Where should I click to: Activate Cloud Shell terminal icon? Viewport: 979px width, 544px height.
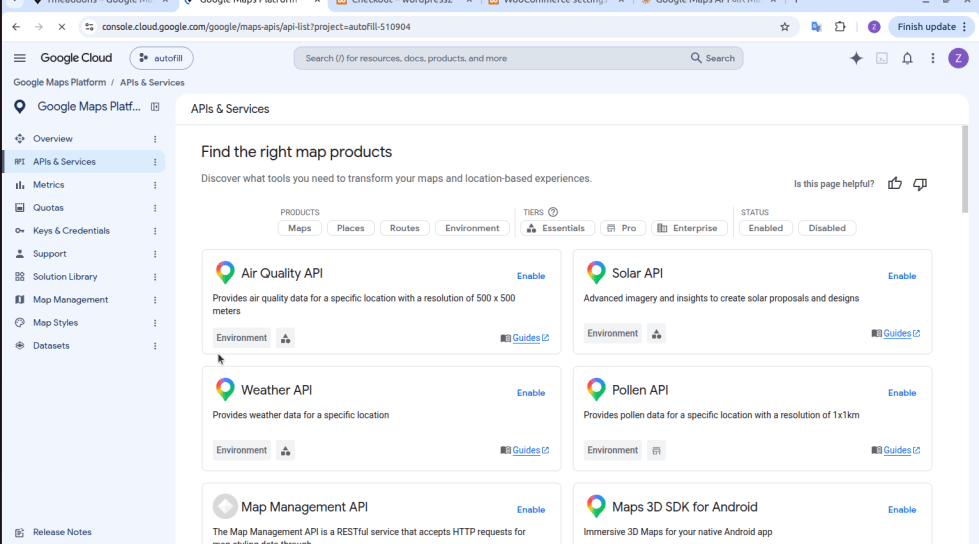pos(882,58)
